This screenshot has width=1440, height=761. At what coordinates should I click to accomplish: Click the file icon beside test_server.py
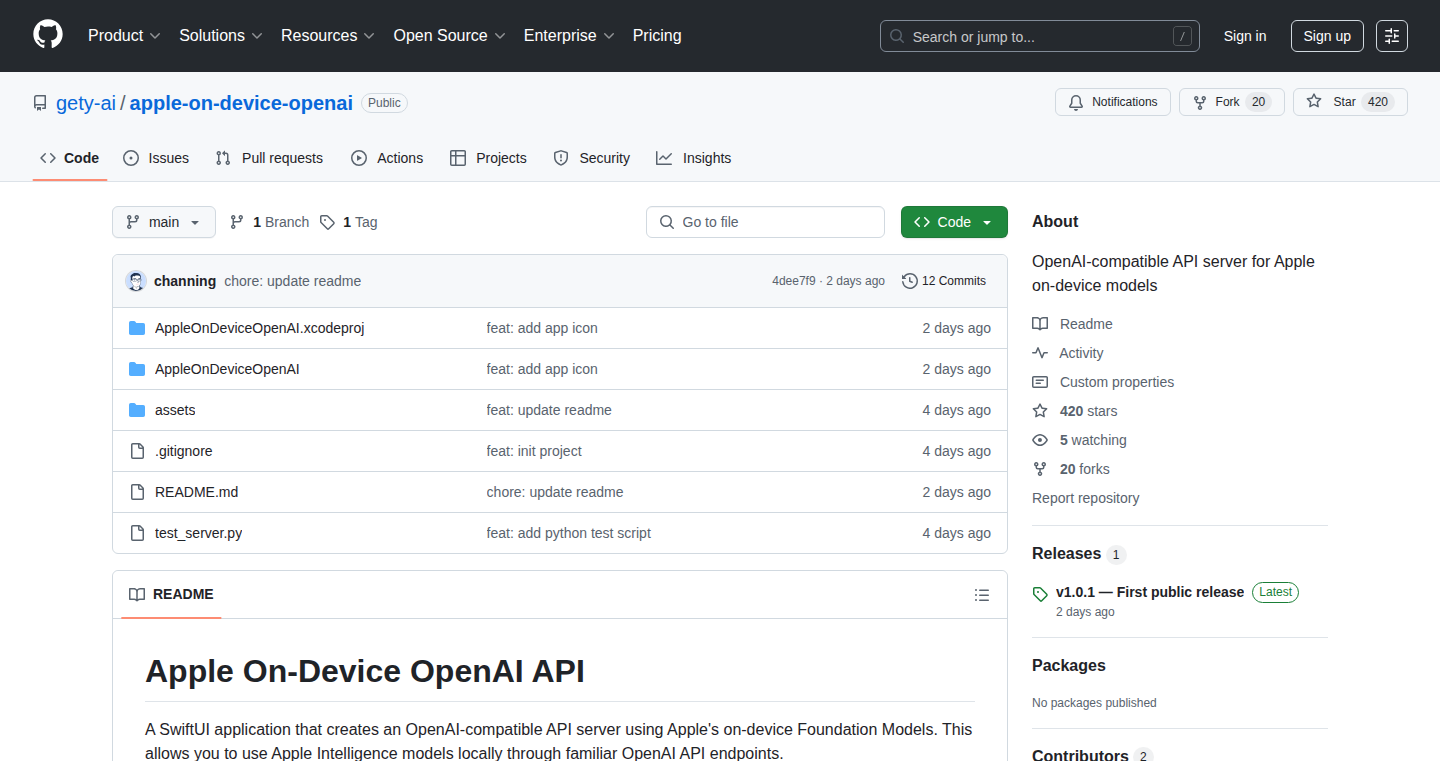point(137,533)
